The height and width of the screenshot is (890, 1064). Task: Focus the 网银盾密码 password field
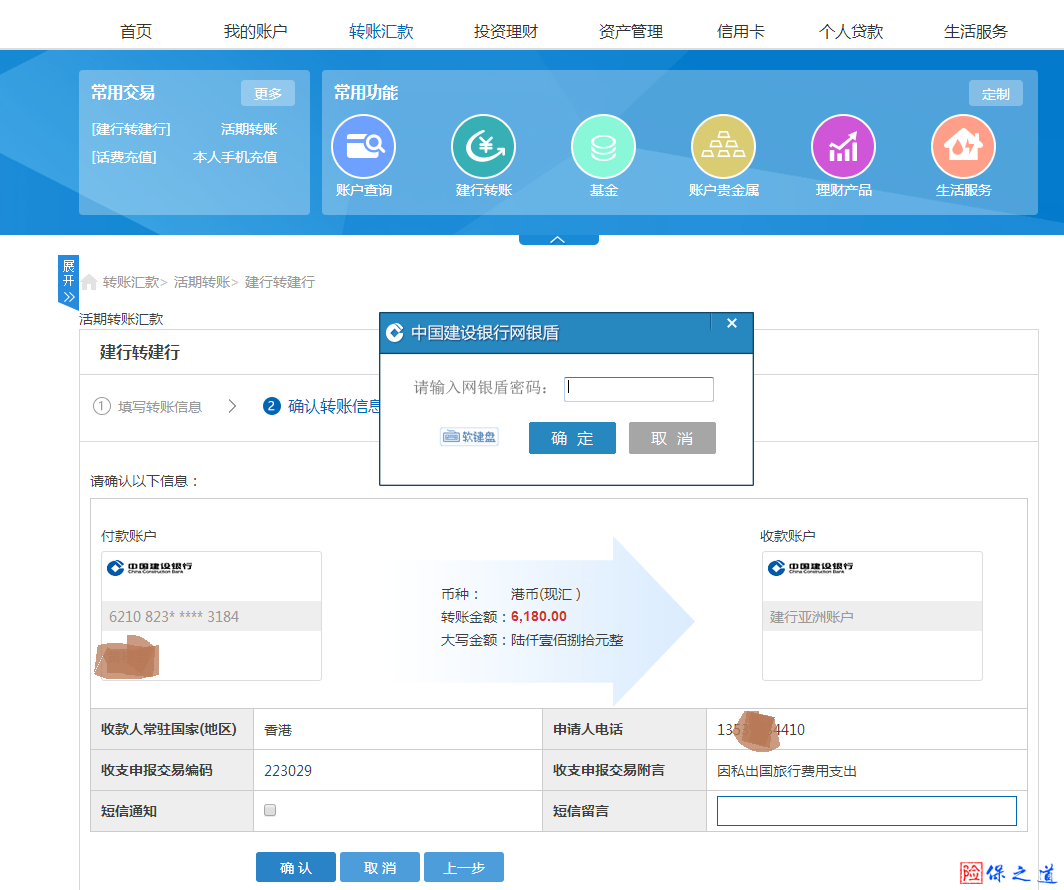point(639,389)
